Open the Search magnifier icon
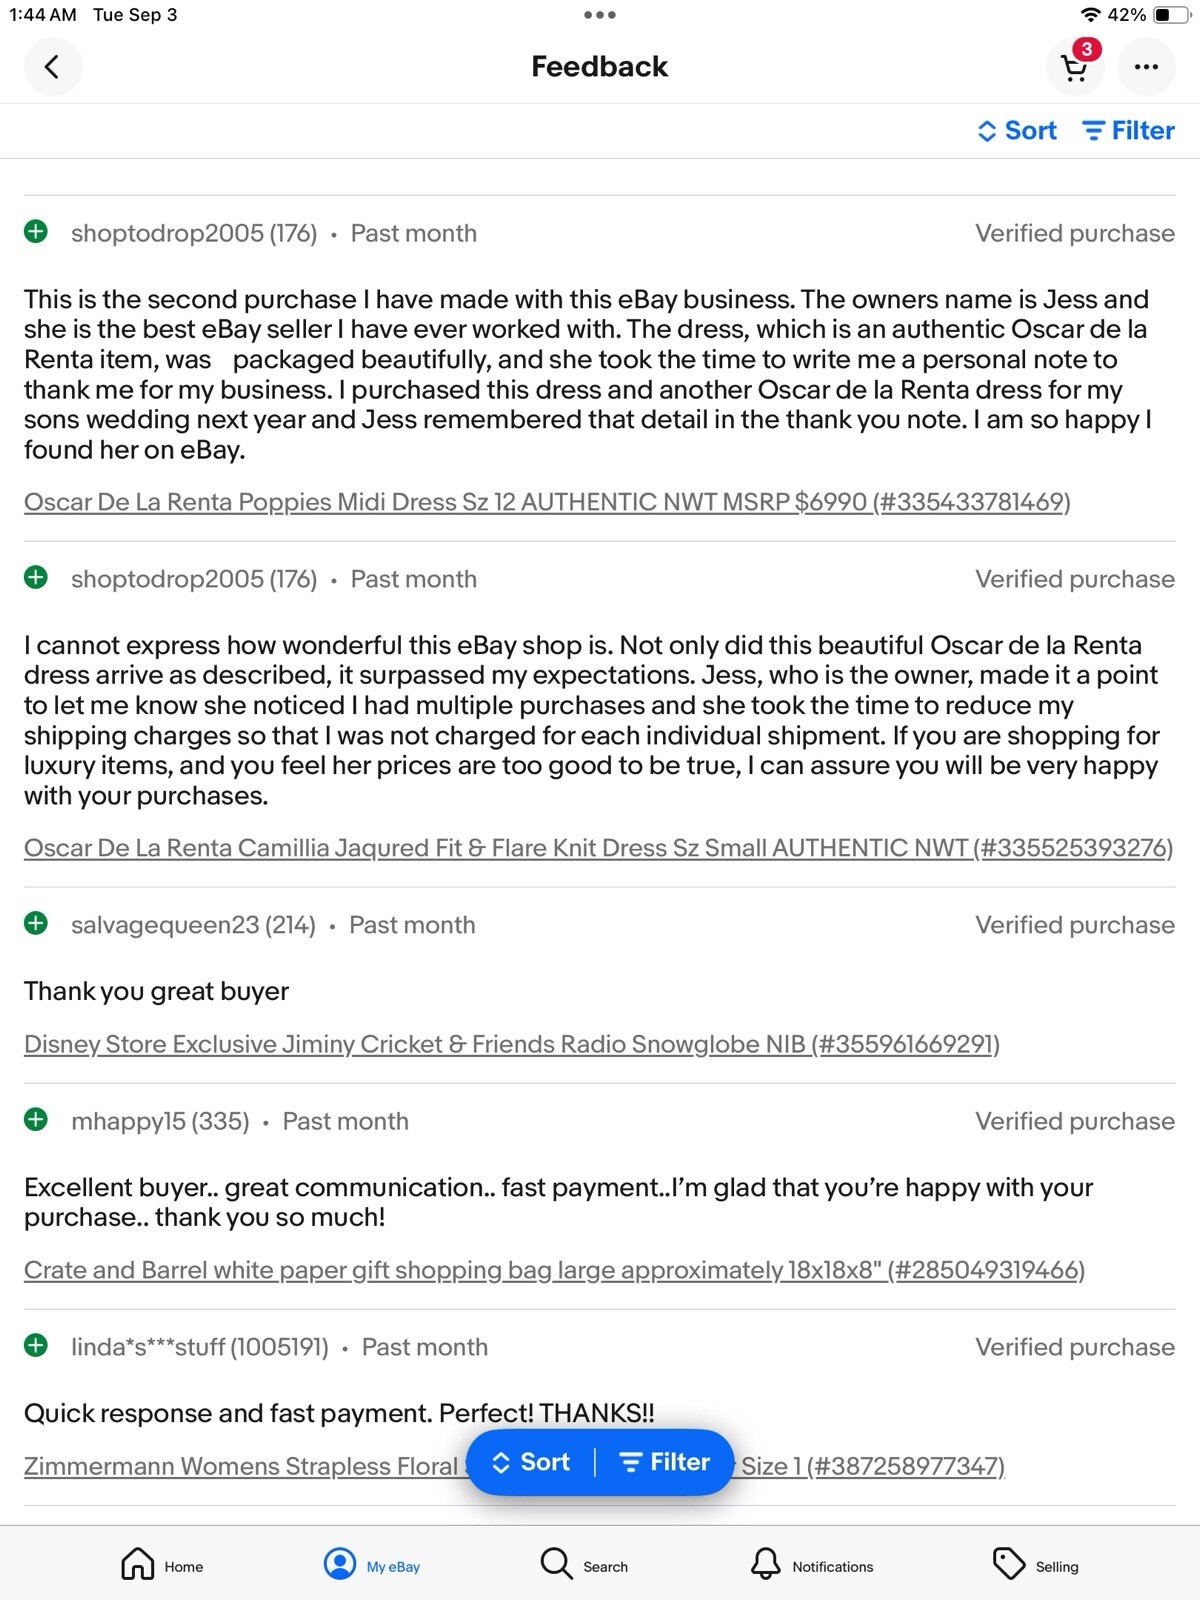Image resolution: width=1200 pixels, height=1600 pixels. click(555, 1563)
